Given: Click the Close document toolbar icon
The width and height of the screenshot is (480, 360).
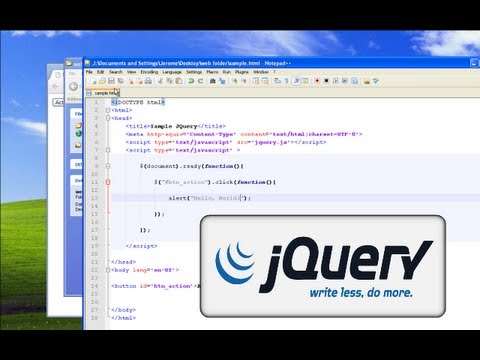Looking at the screenshot, I should coord(131,81).
